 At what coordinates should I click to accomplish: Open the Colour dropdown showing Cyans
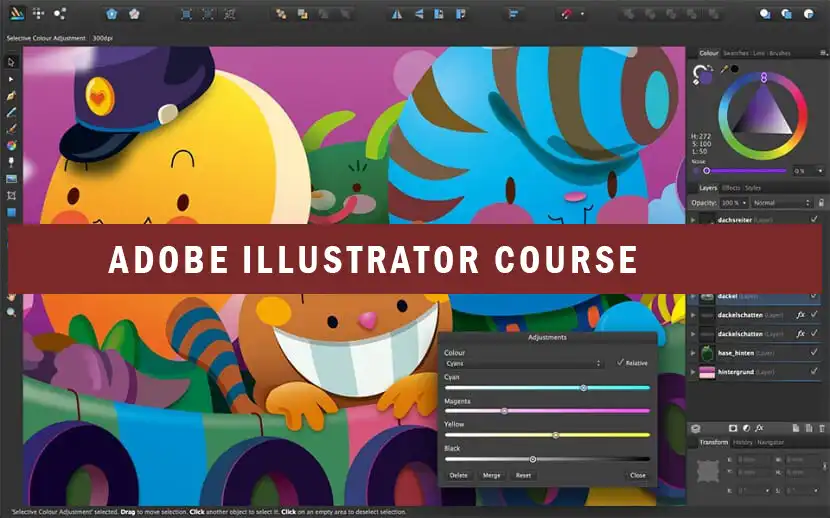[524, 363]
